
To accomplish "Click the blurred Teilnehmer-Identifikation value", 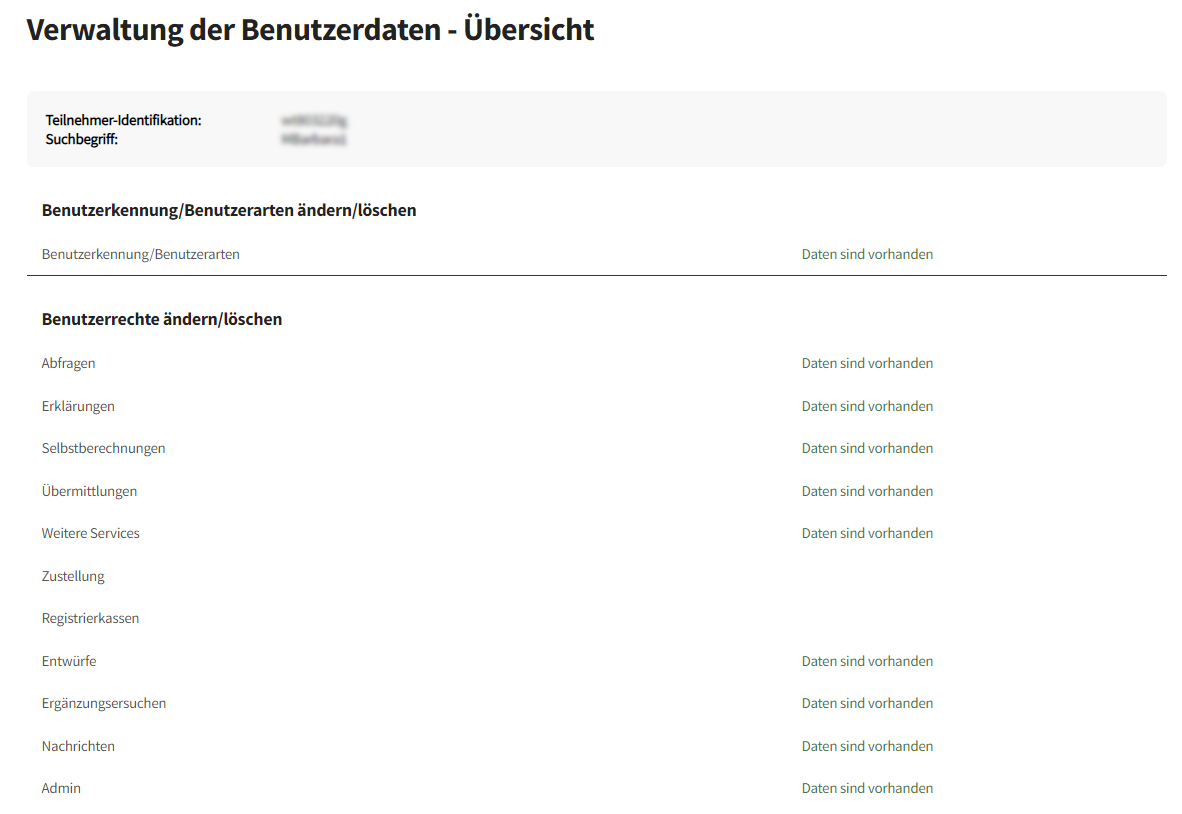I will (314, 121).
